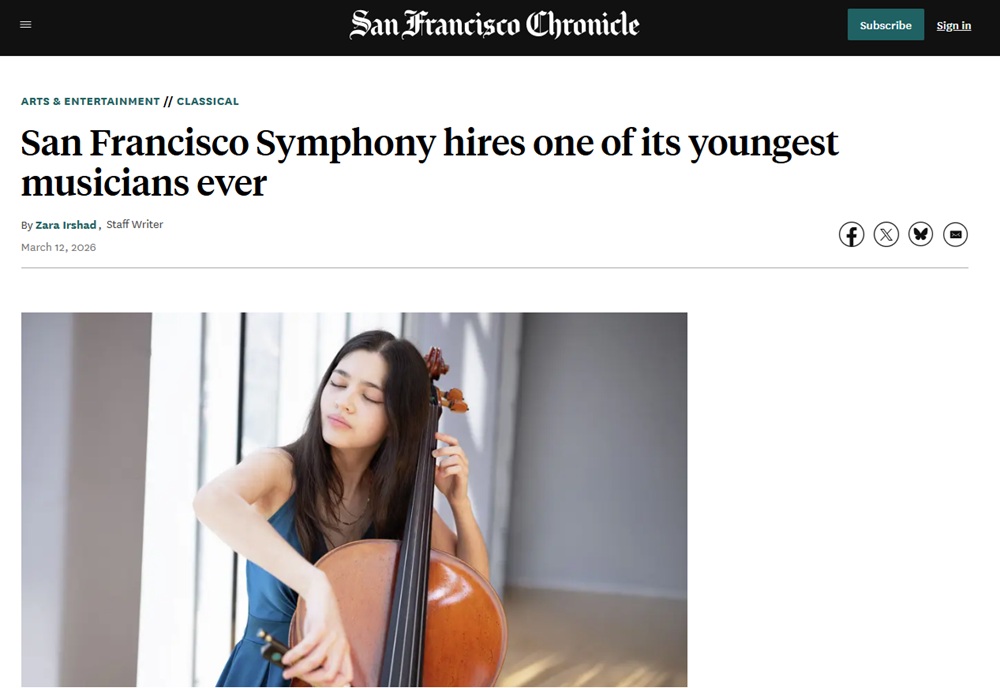
Task: Go to Arts & Entertainment section
Action: (x=90, y=101)
